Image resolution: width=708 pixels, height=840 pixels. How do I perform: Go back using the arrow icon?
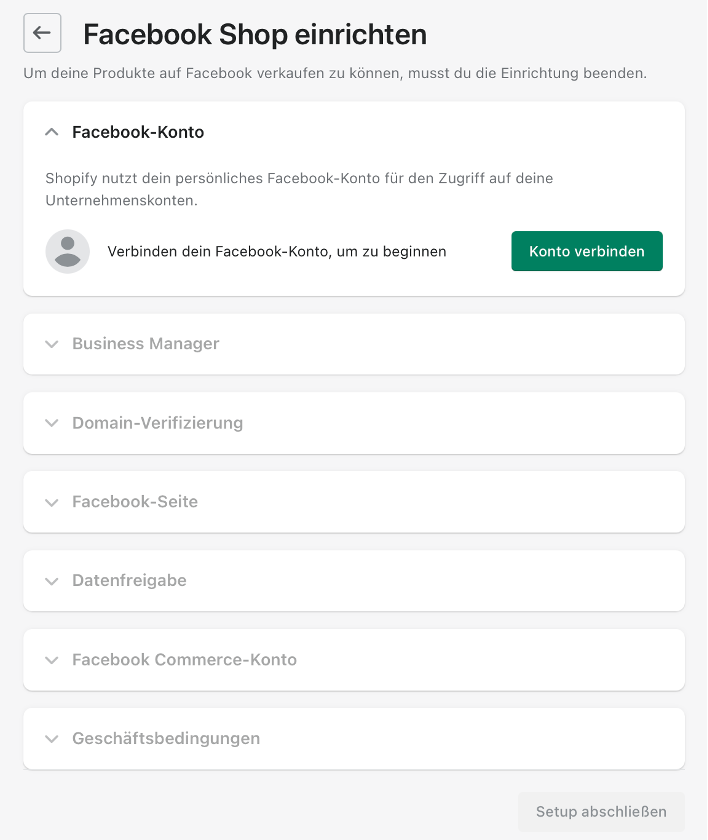pos(42,33)
